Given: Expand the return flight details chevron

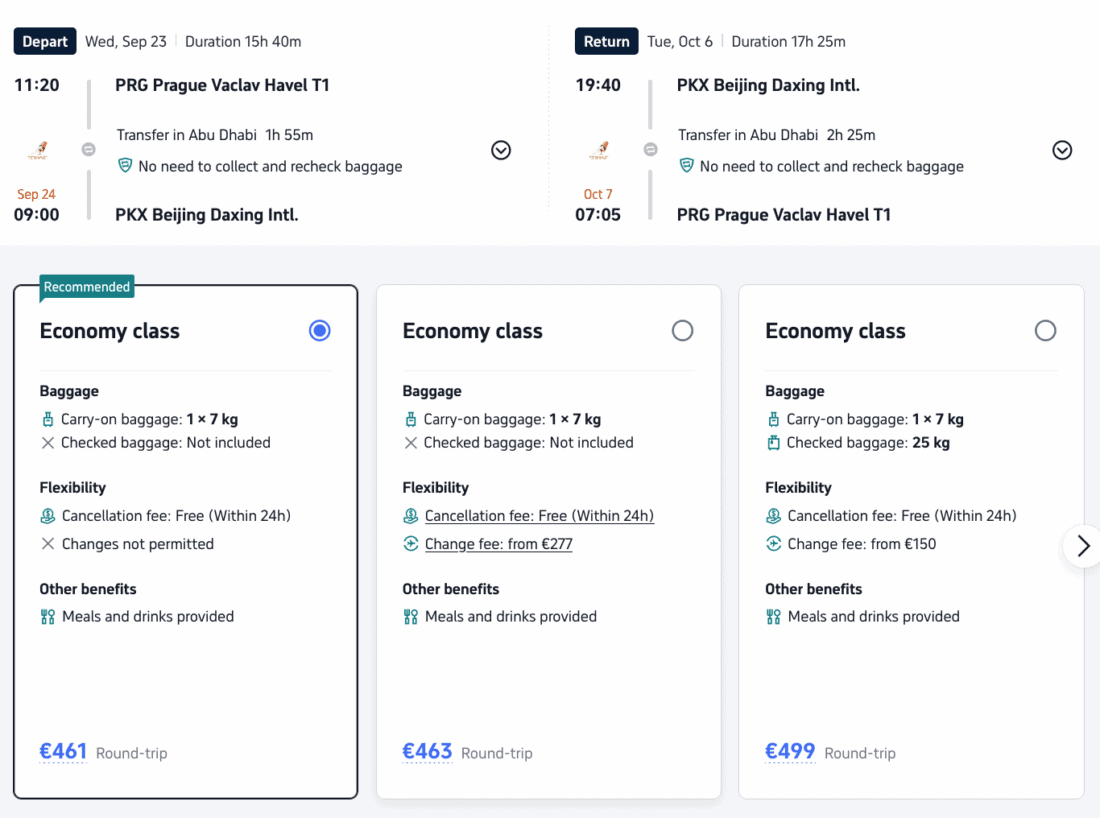Looking at the screenshot, I should [x=1062, y=150].
